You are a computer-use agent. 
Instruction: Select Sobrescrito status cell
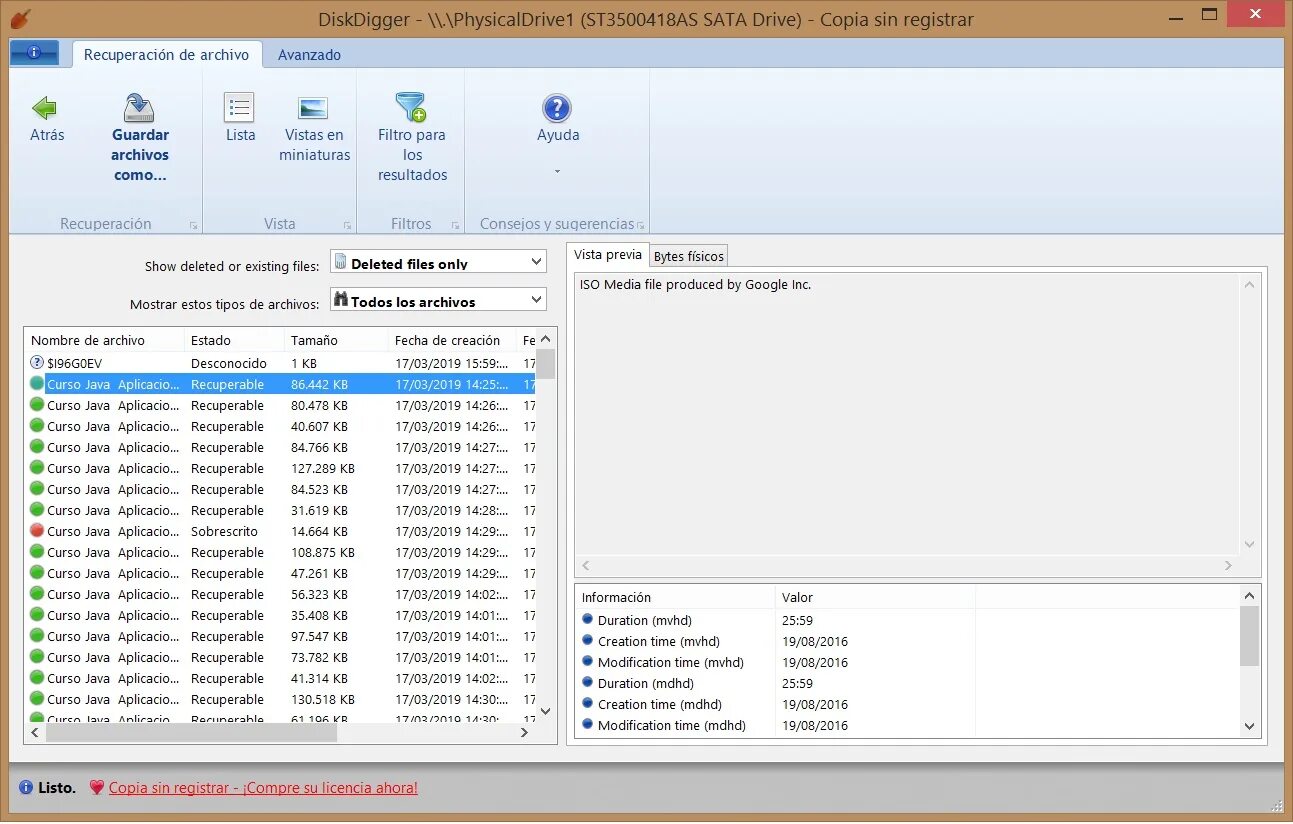click(x=224, y=531)
